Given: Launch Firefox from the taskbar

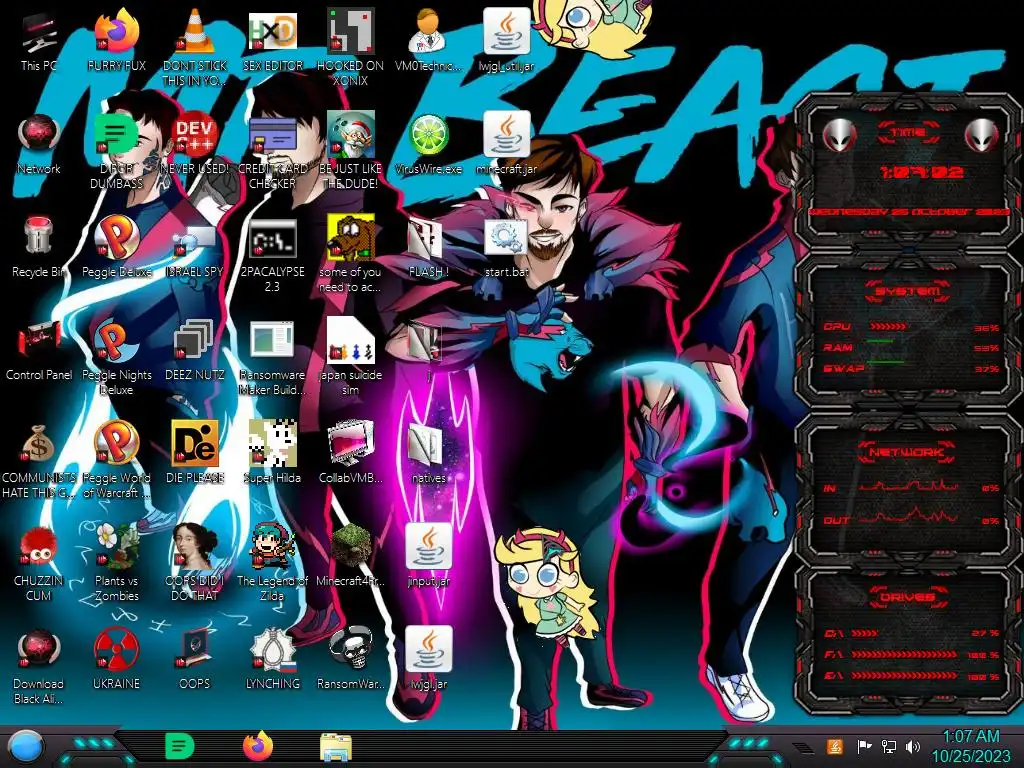Looking at the screenshot, I should click(258, 746).
